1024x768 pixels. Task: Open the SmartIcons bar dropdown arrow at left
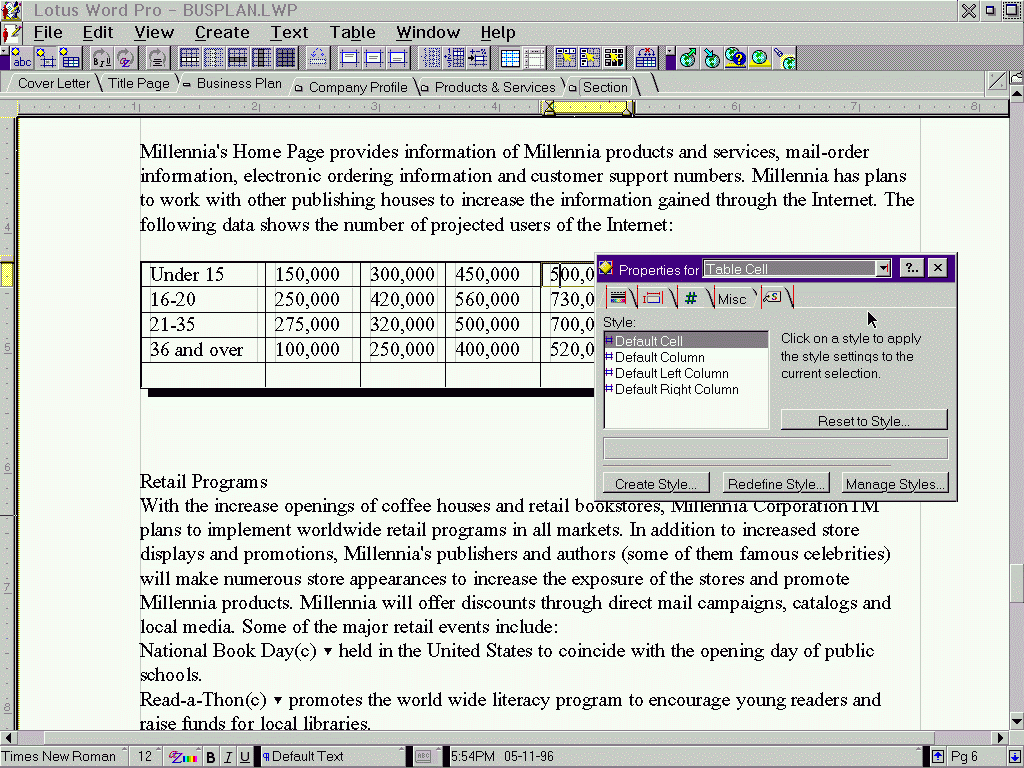point(5,51)
